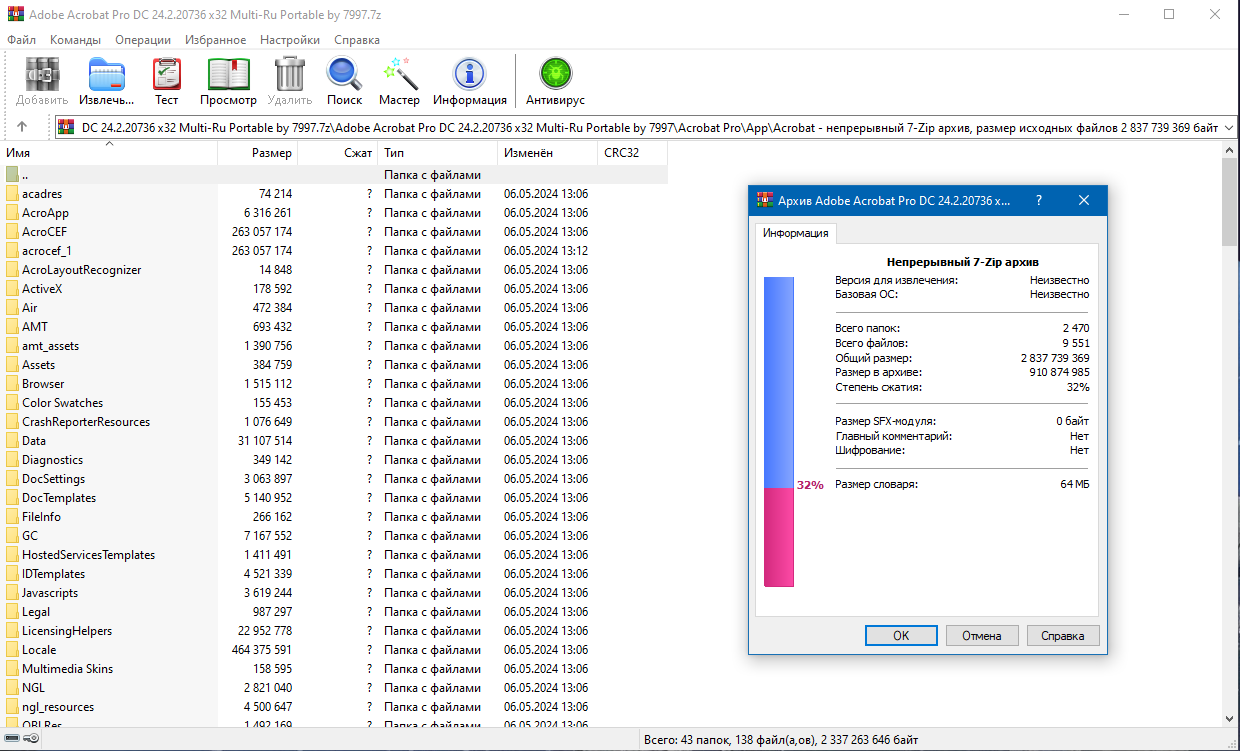This screenshot has width=1240, height=751.
Task: Run the archive Test tool
Action: click(x=166, y=81)
